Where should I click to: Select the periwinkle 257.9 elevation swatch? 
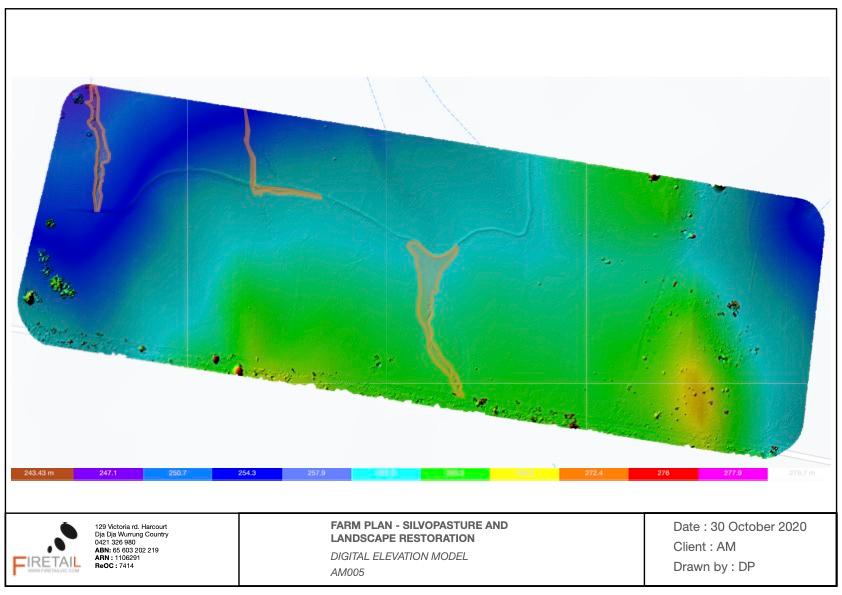tap(316, 473)
